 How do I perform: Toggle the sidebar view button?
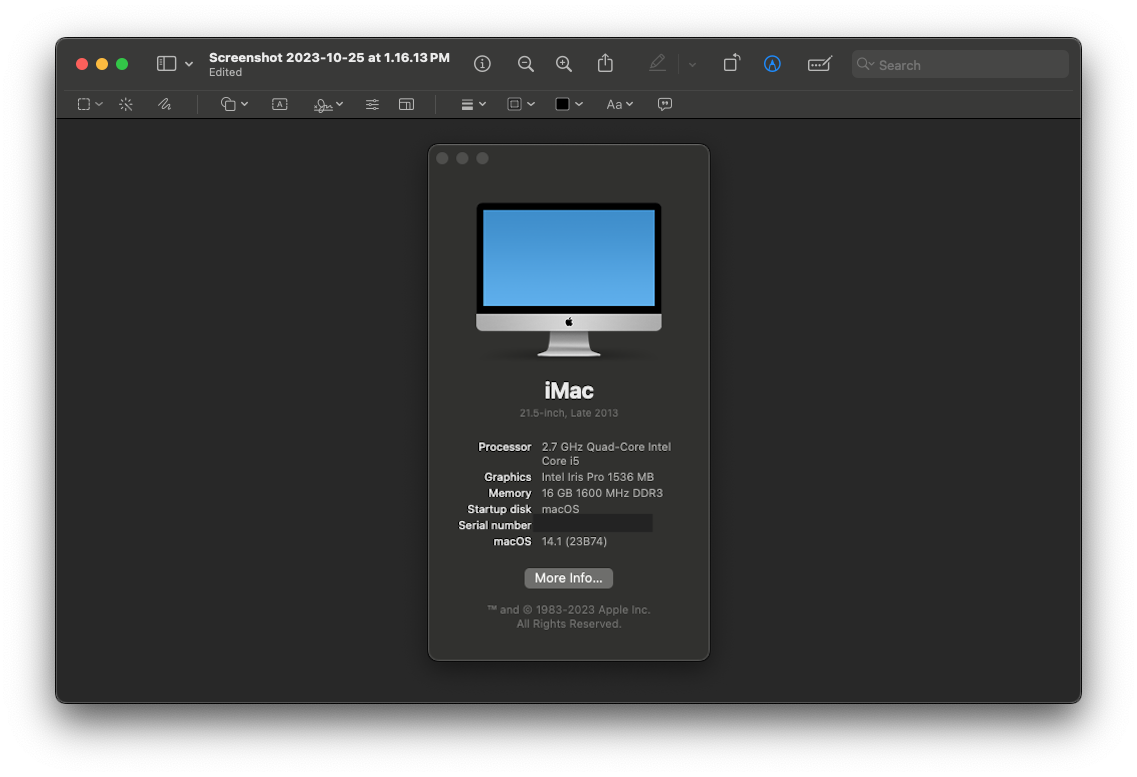167,64
